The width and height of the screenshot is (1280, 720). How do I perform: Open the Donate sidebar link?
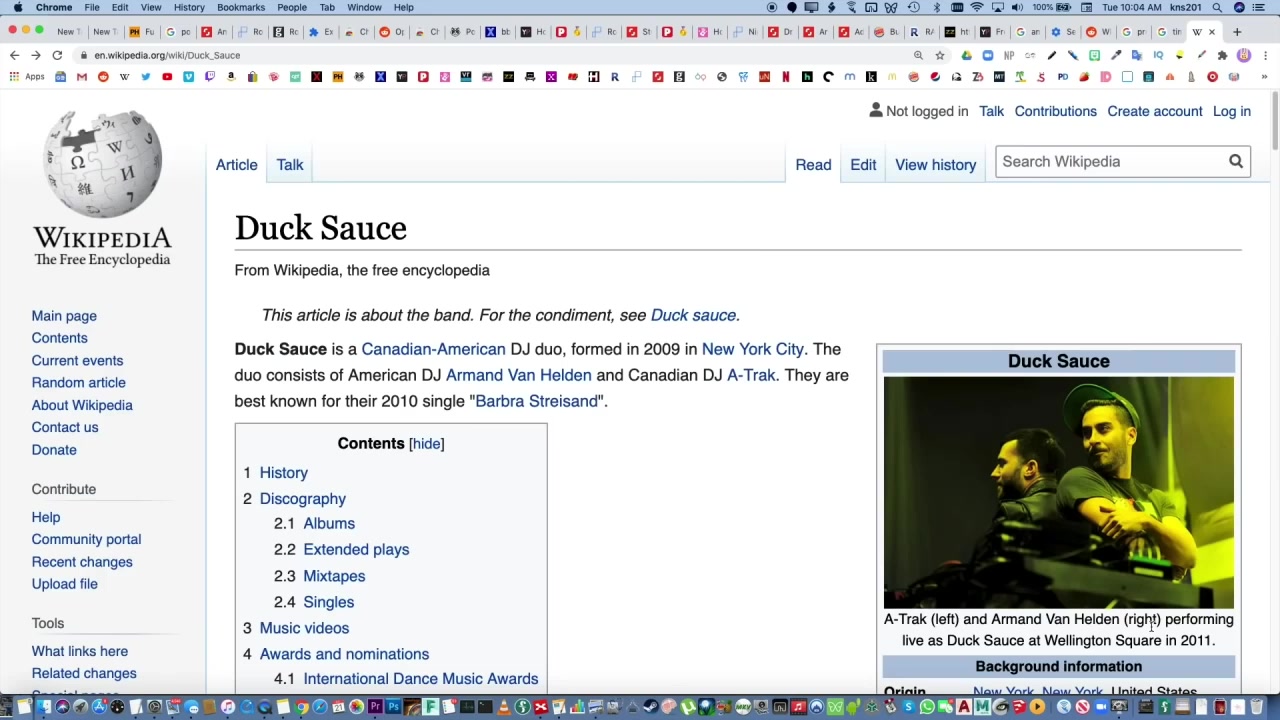pyautogui.click(x=54, y=450)
